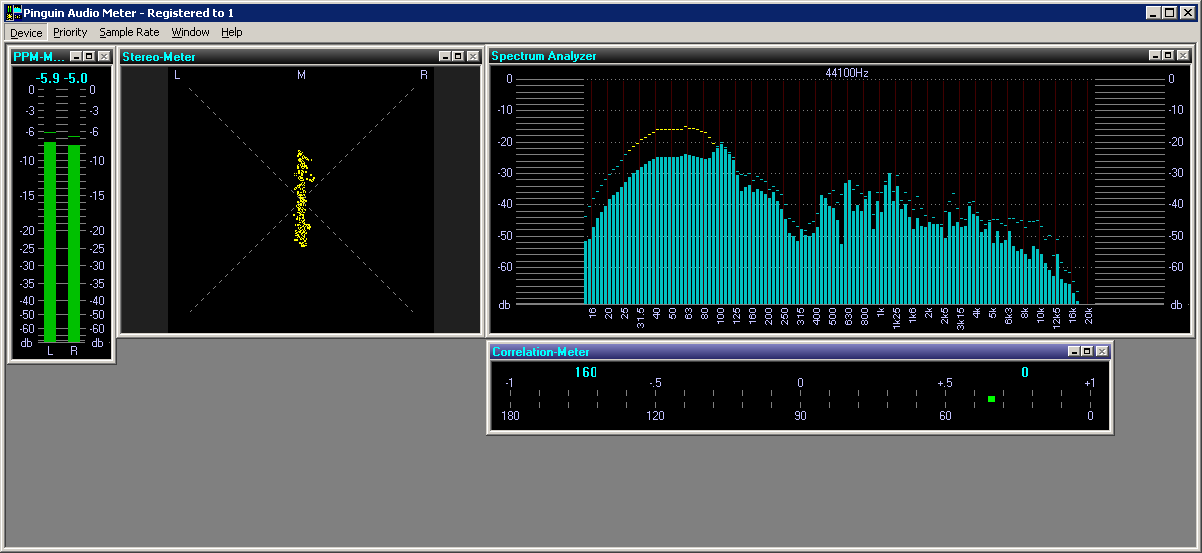Image resolution: width=1202 pixels, height=553 pixels.
Task: Open the Window menu
Action: [x=190, y=32]
